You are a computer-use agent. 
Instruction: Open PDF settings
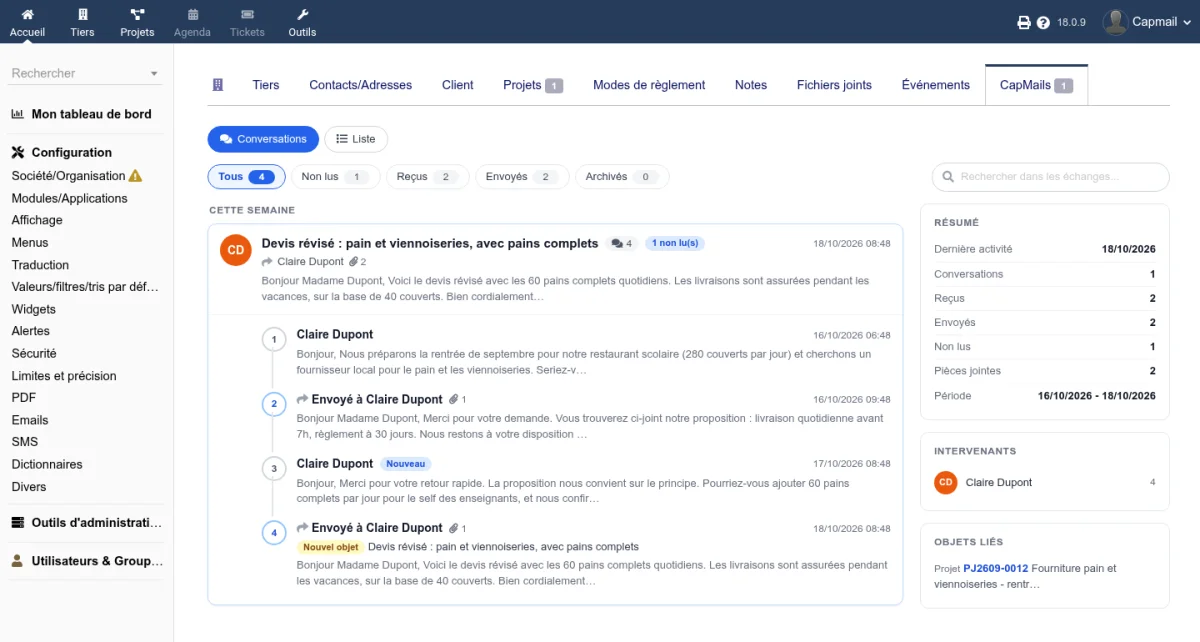pos(24,398)
